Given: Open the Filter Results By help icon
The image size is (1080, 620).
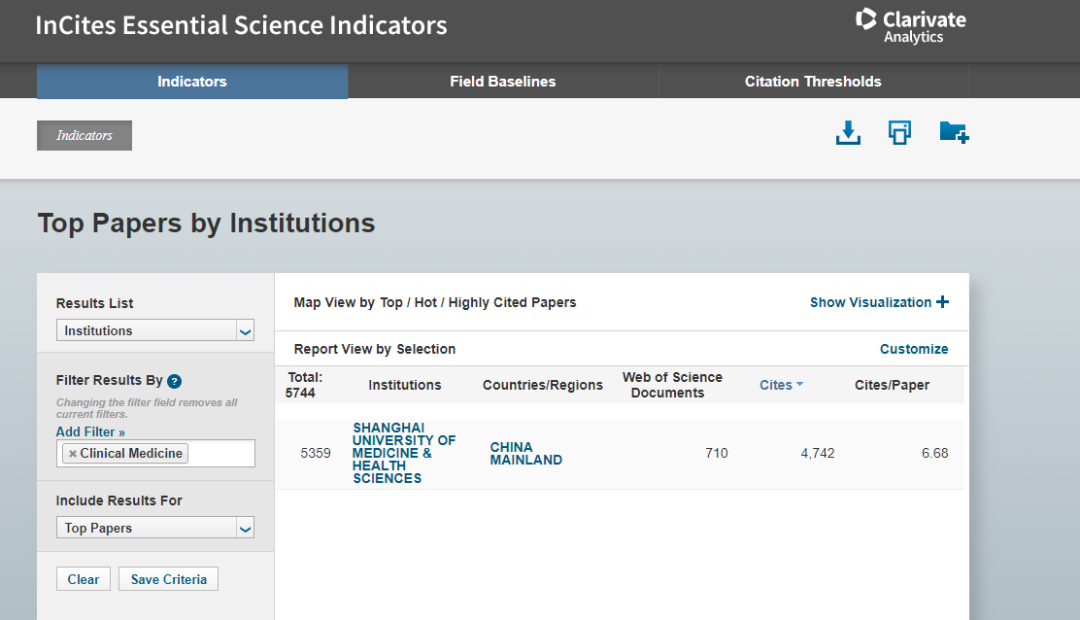Looking at the screenshot, I should pos(174,381).
